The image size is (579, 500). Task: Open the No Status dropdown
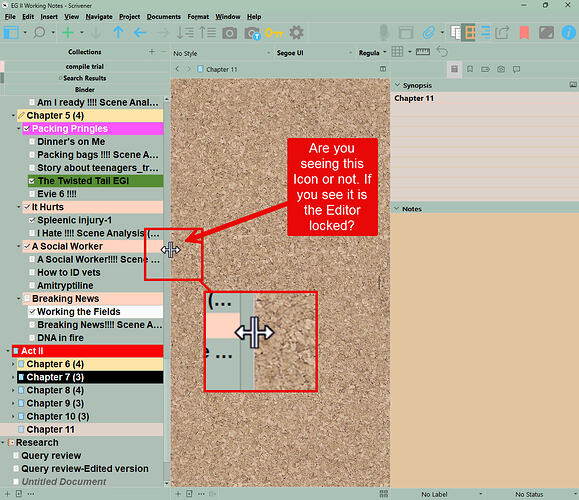click(x=531, y=494)
